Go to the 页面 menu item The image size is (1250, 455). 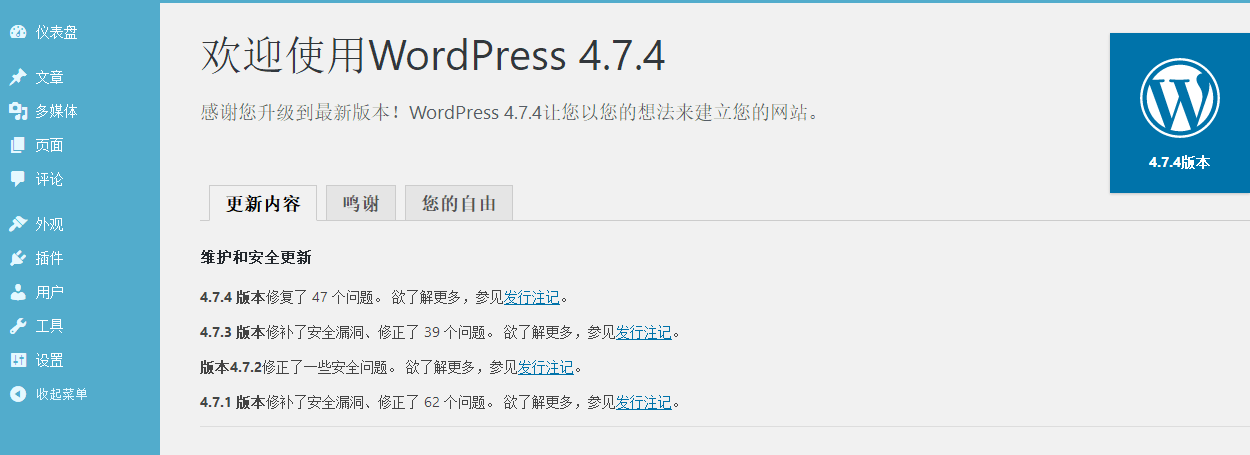click(80, 145)
